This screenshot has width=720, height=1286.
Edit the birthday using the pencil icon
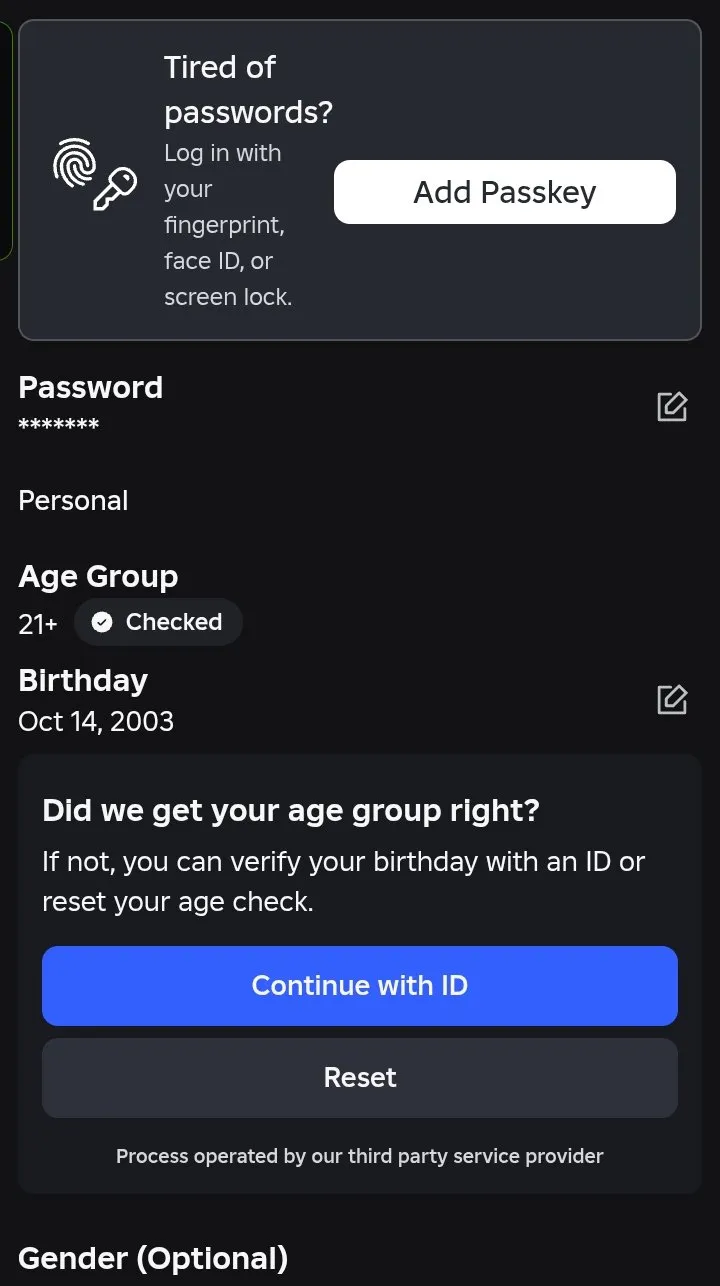(672, 699)
